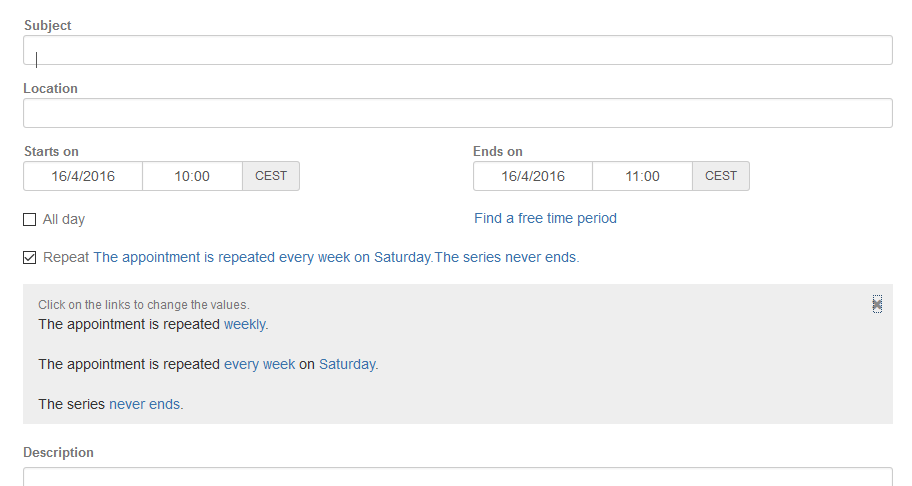Open the start date 16/4/2016 field
The image size is (912, 486).
click(83, 176)
